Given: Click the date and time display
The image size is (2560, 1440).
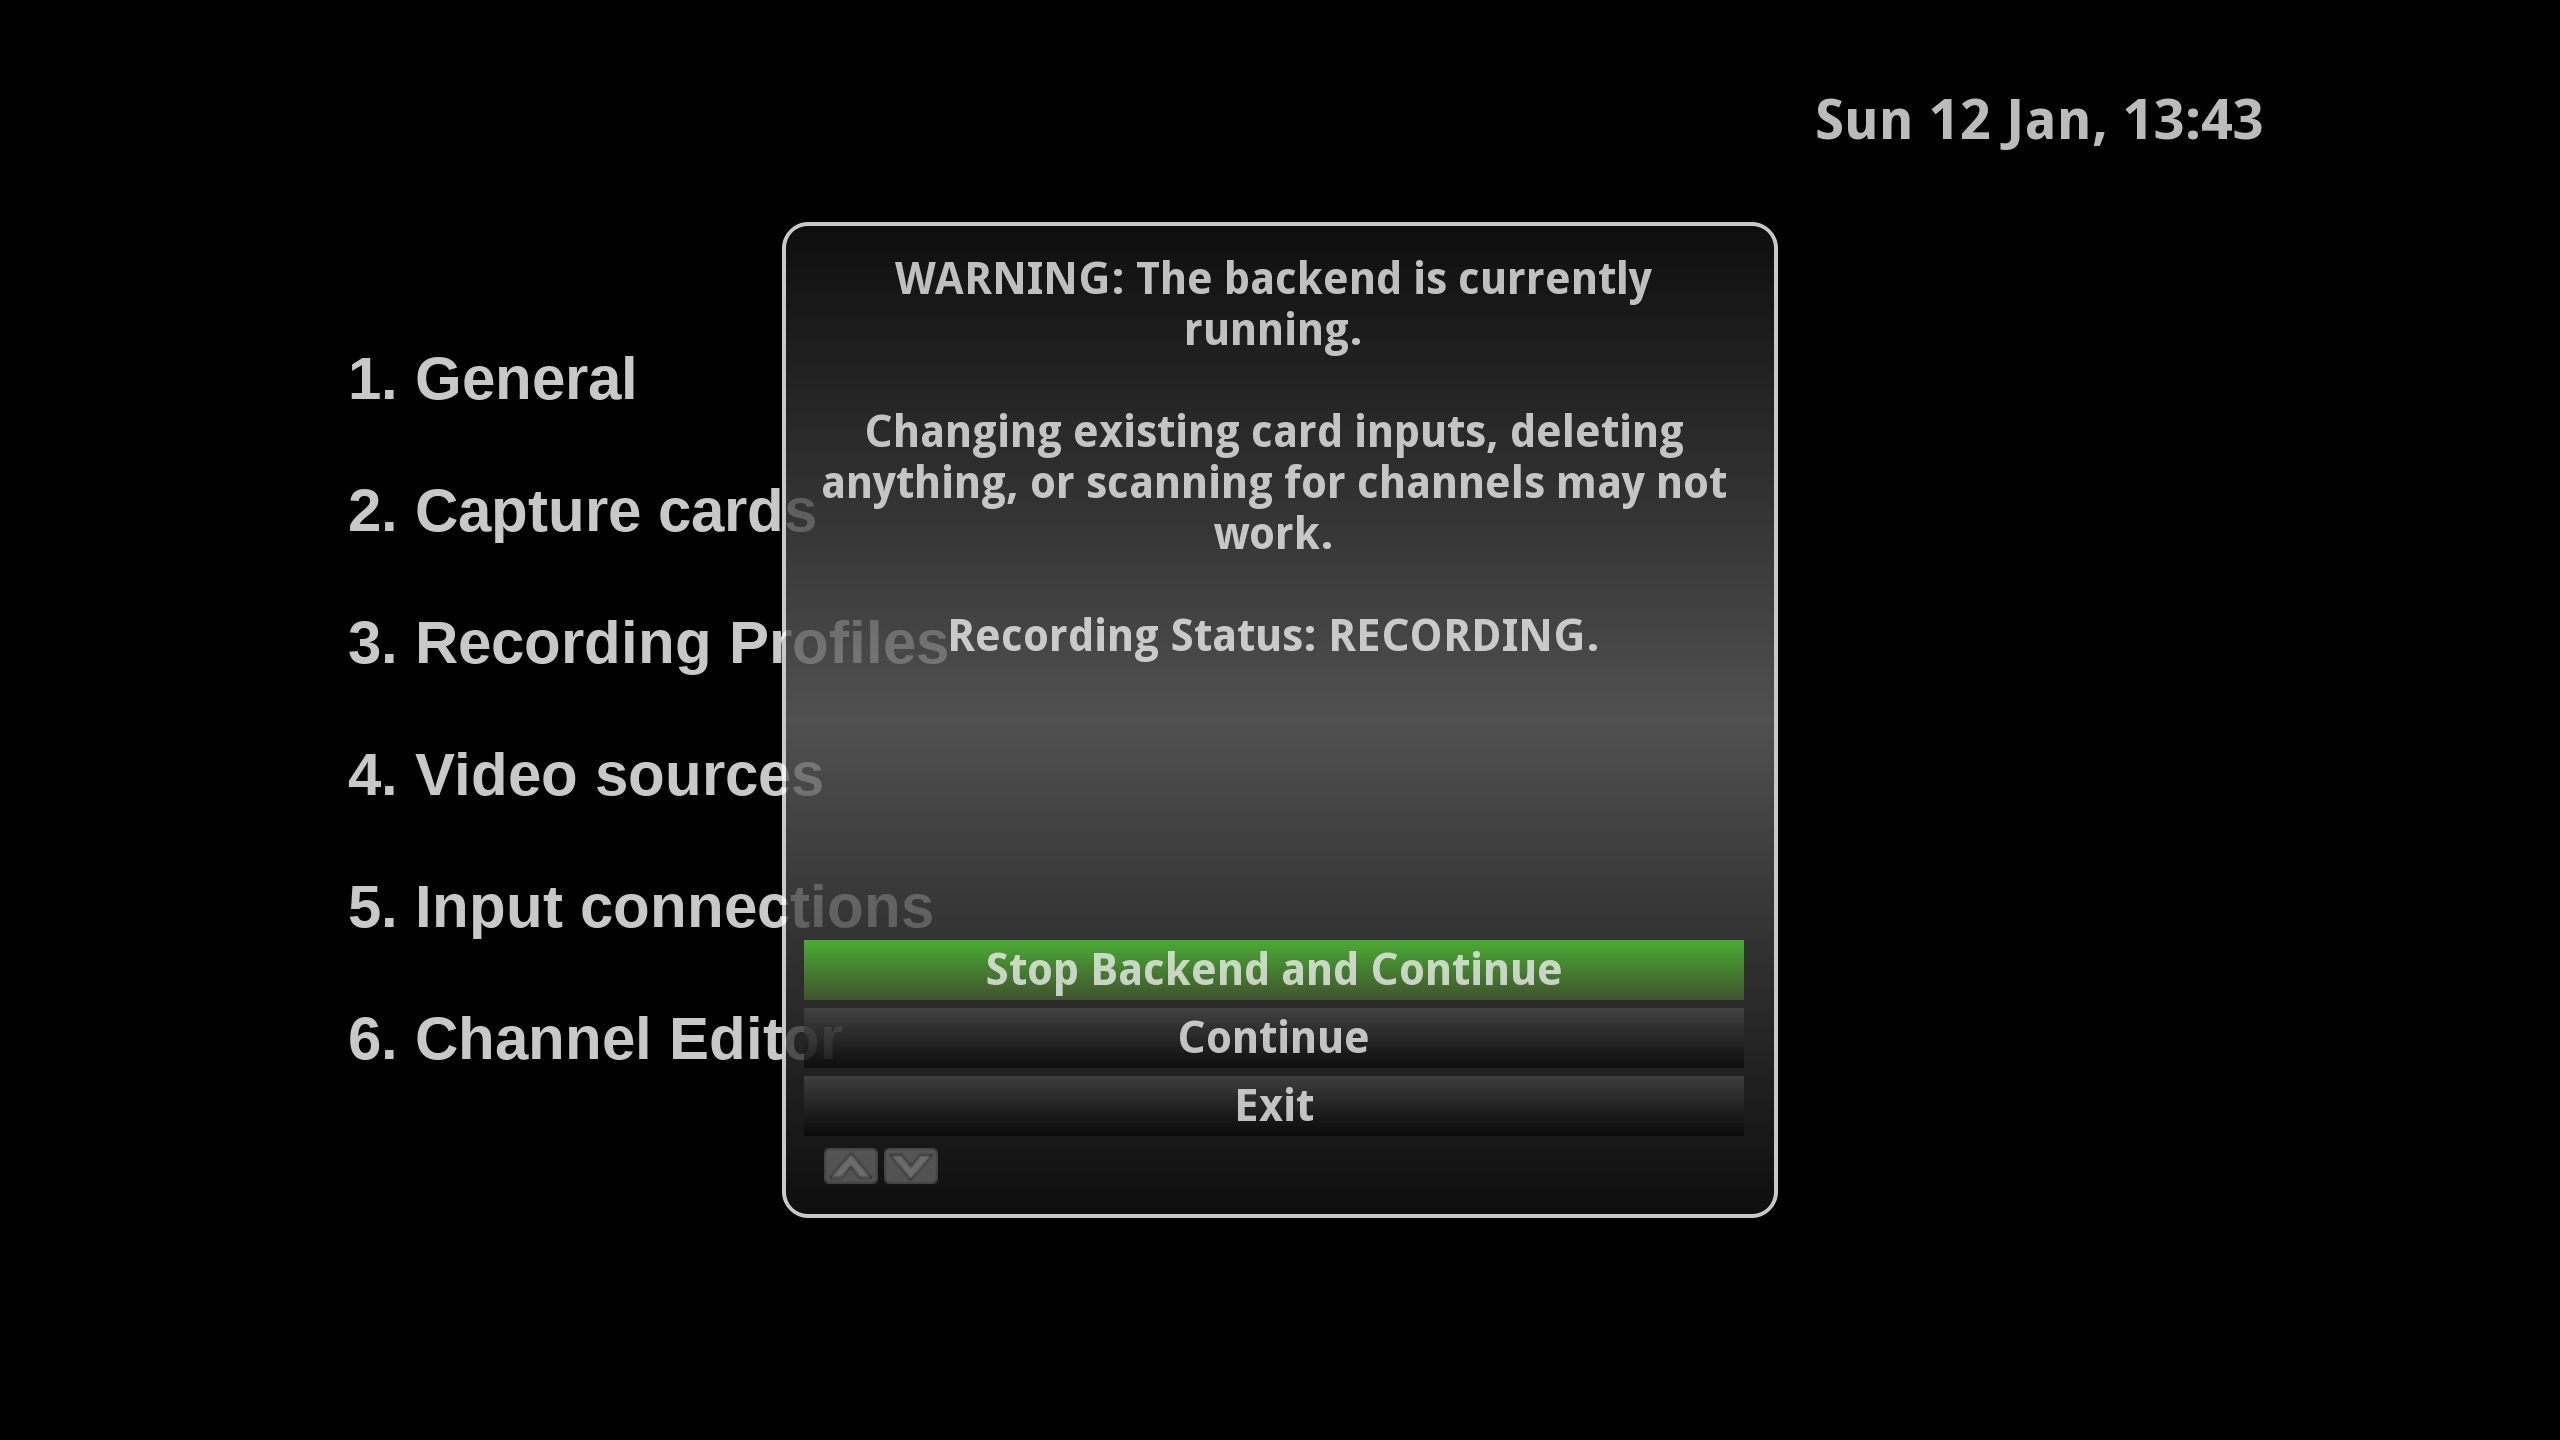Looking at the screenshot, I should [2038, 120].
